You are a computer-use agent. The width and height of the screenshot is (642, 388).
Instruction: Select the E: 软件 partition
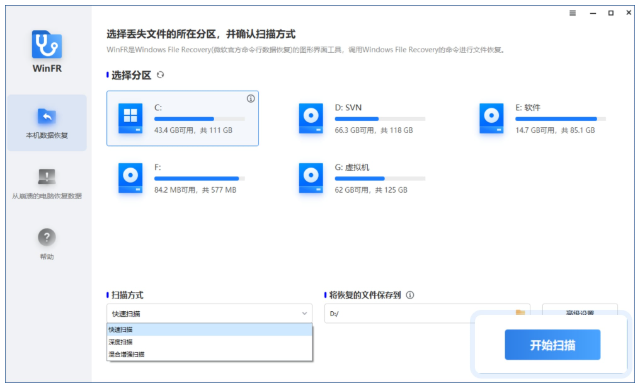(543, 118)
